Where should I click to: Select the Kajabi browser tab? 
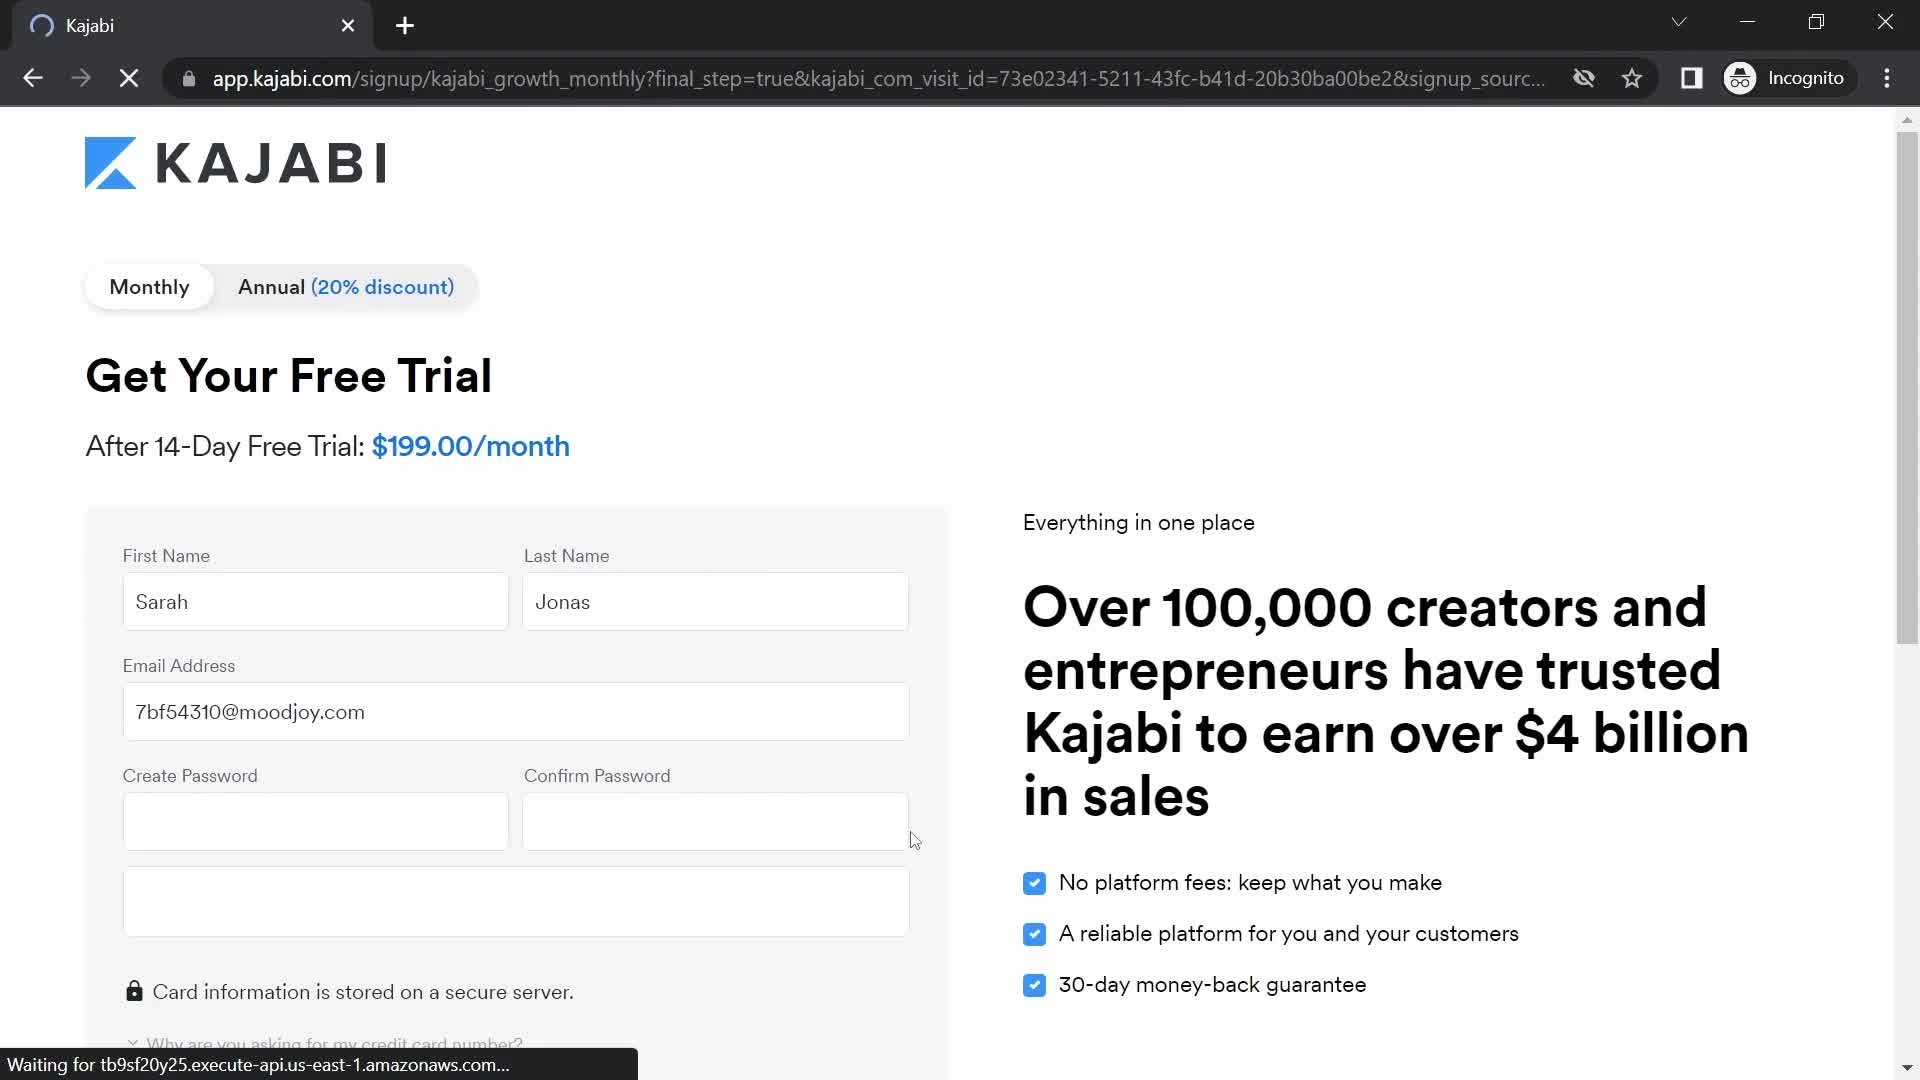[x=193, y=26]
